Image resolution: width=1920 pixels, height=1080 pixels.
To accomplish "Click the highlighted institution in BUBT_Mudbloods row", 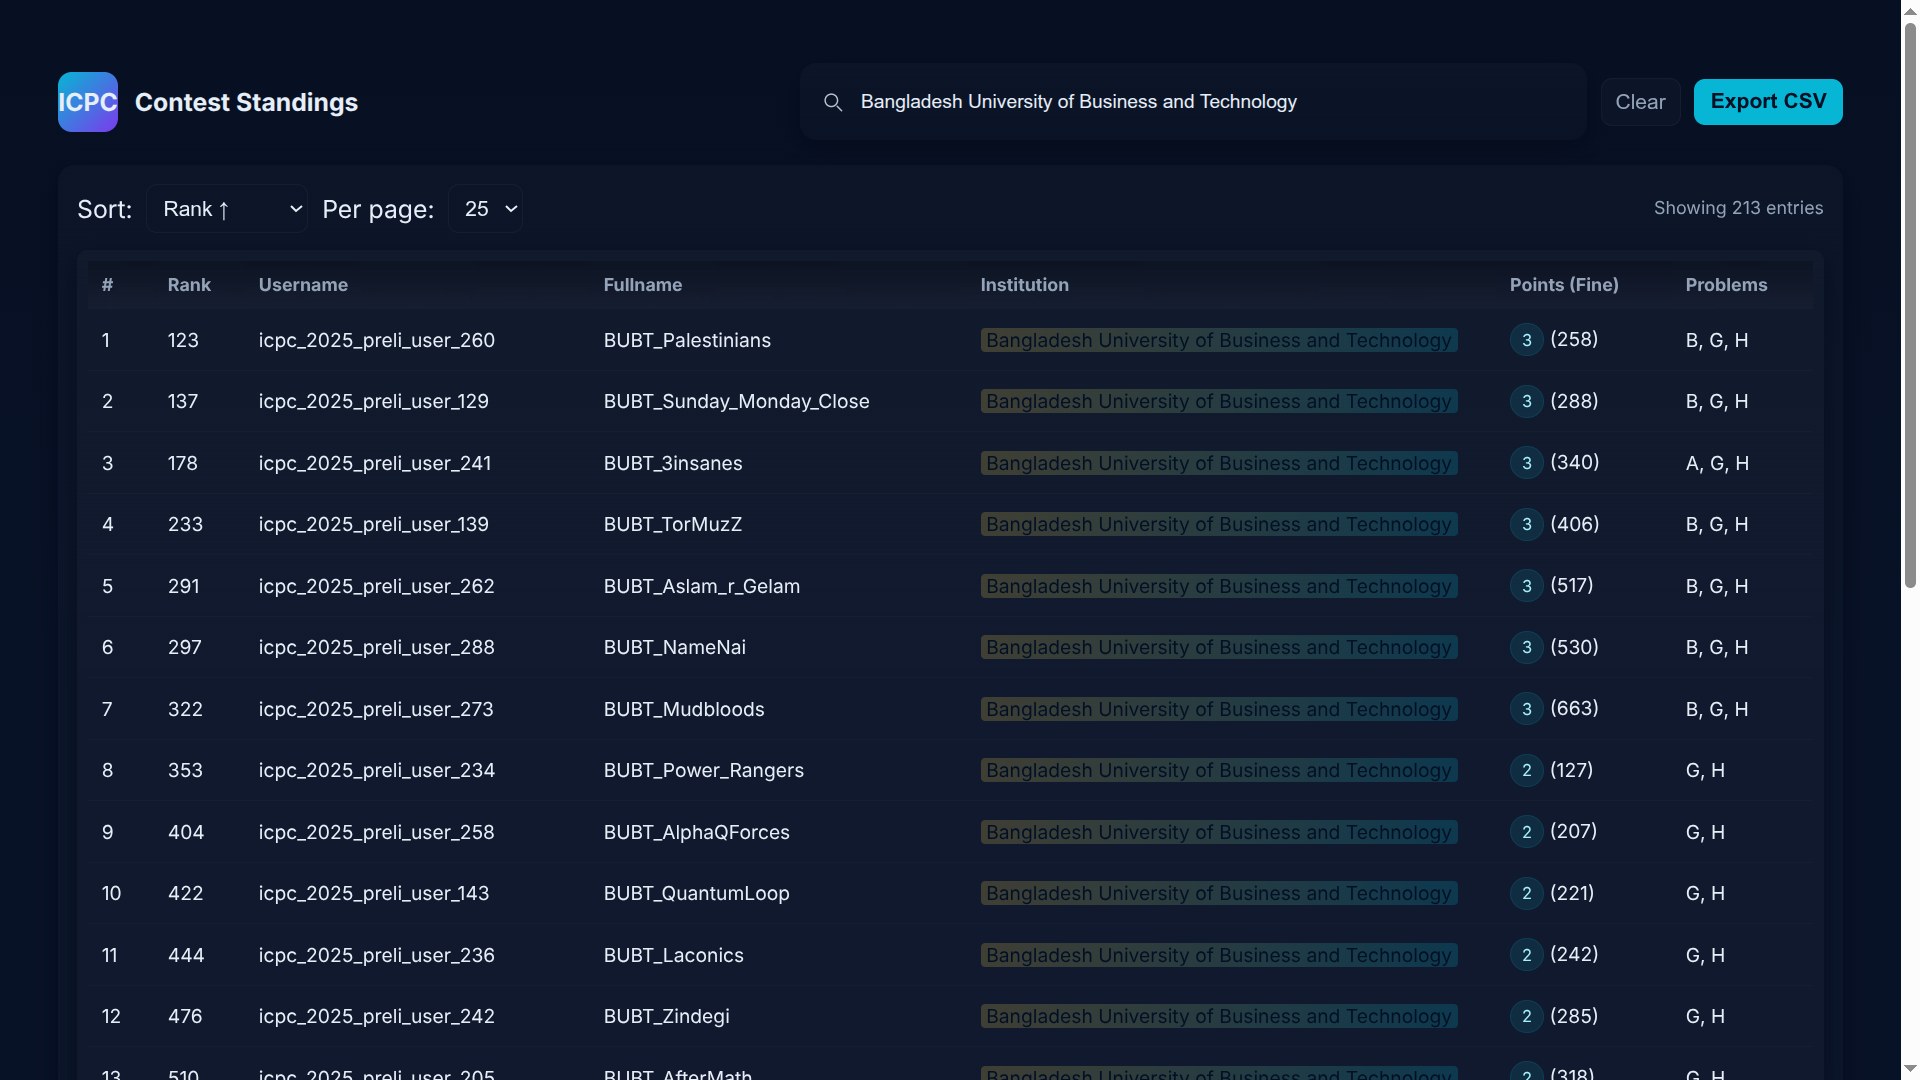I will (x=1218, y=709).
